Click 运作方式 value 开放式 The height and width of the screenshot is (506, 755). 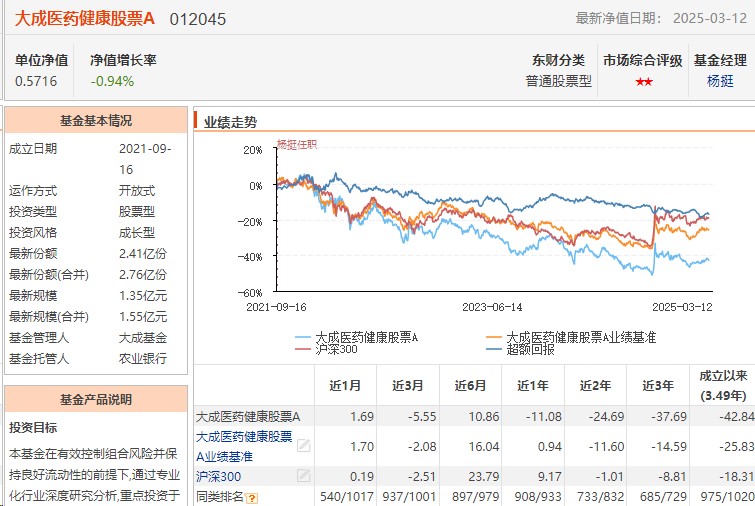coord(137,191)
